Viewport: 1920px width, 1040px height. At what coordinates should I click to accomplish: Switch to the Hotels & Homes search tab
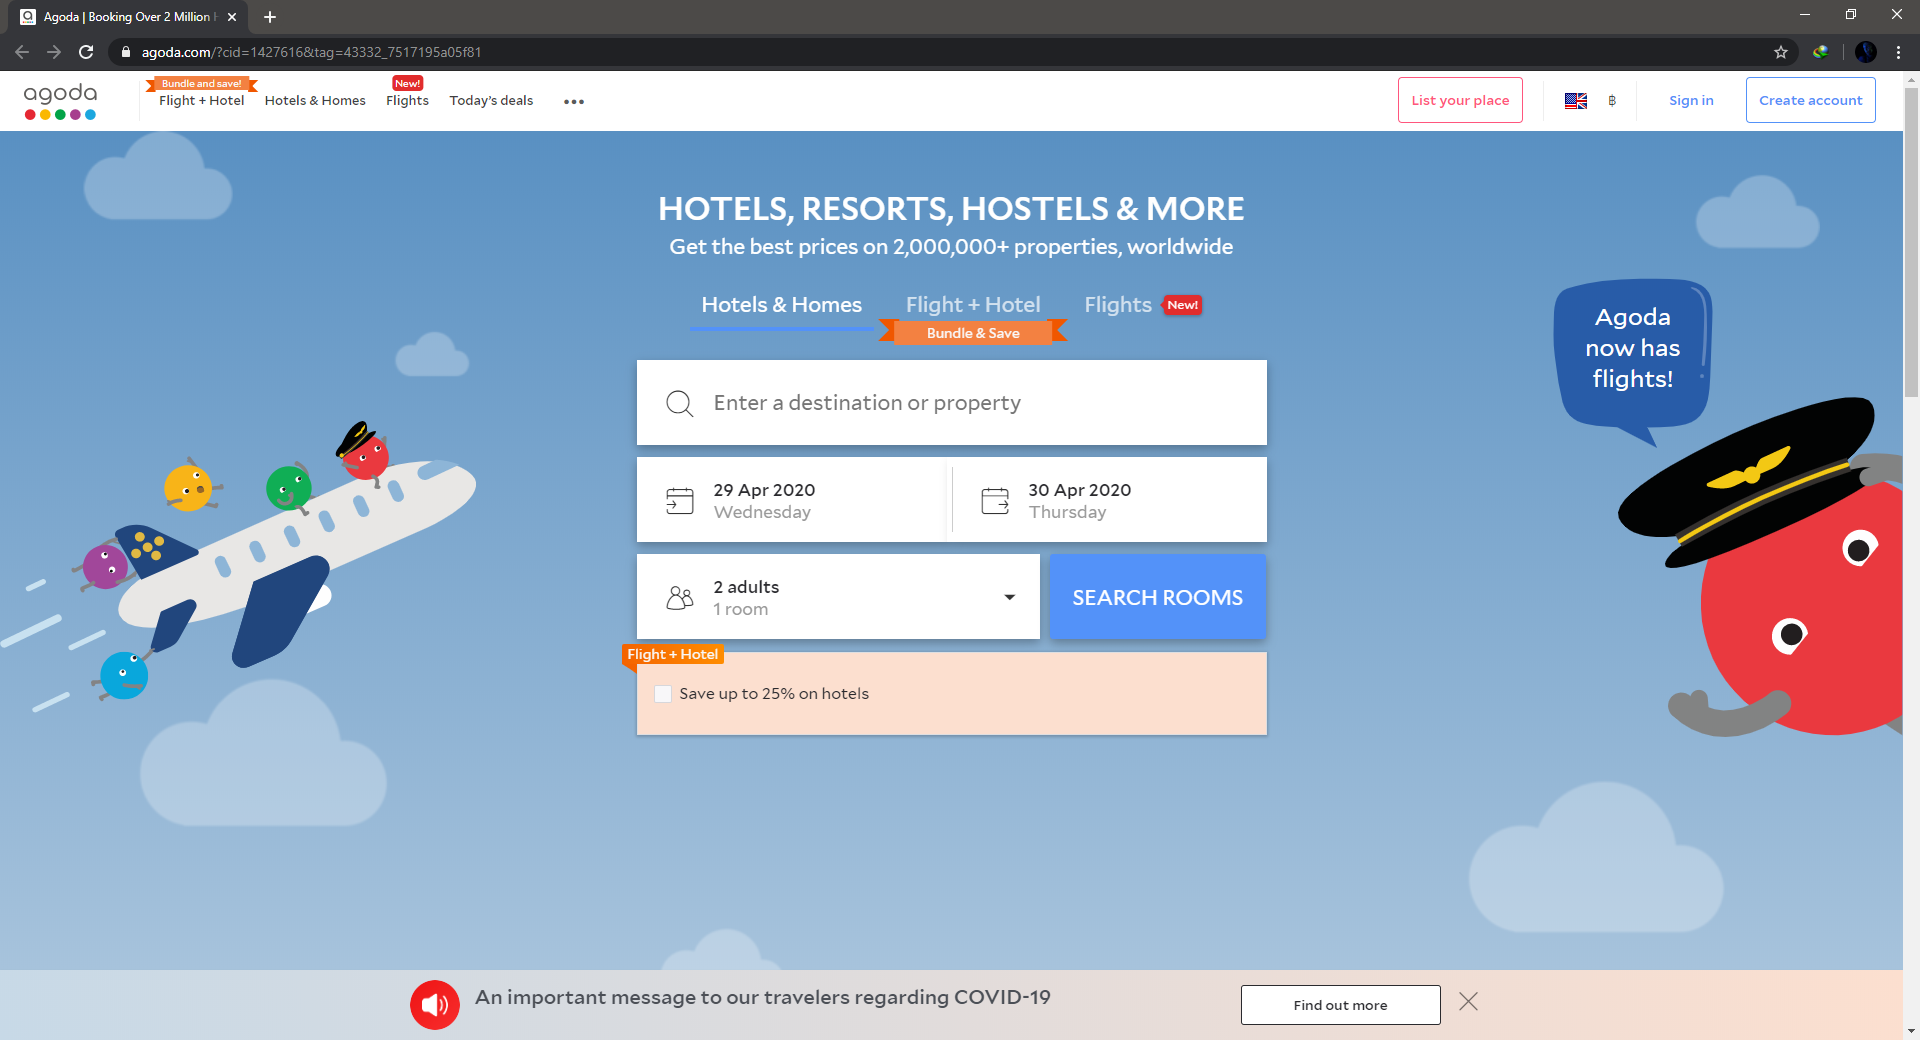[781, 305]
